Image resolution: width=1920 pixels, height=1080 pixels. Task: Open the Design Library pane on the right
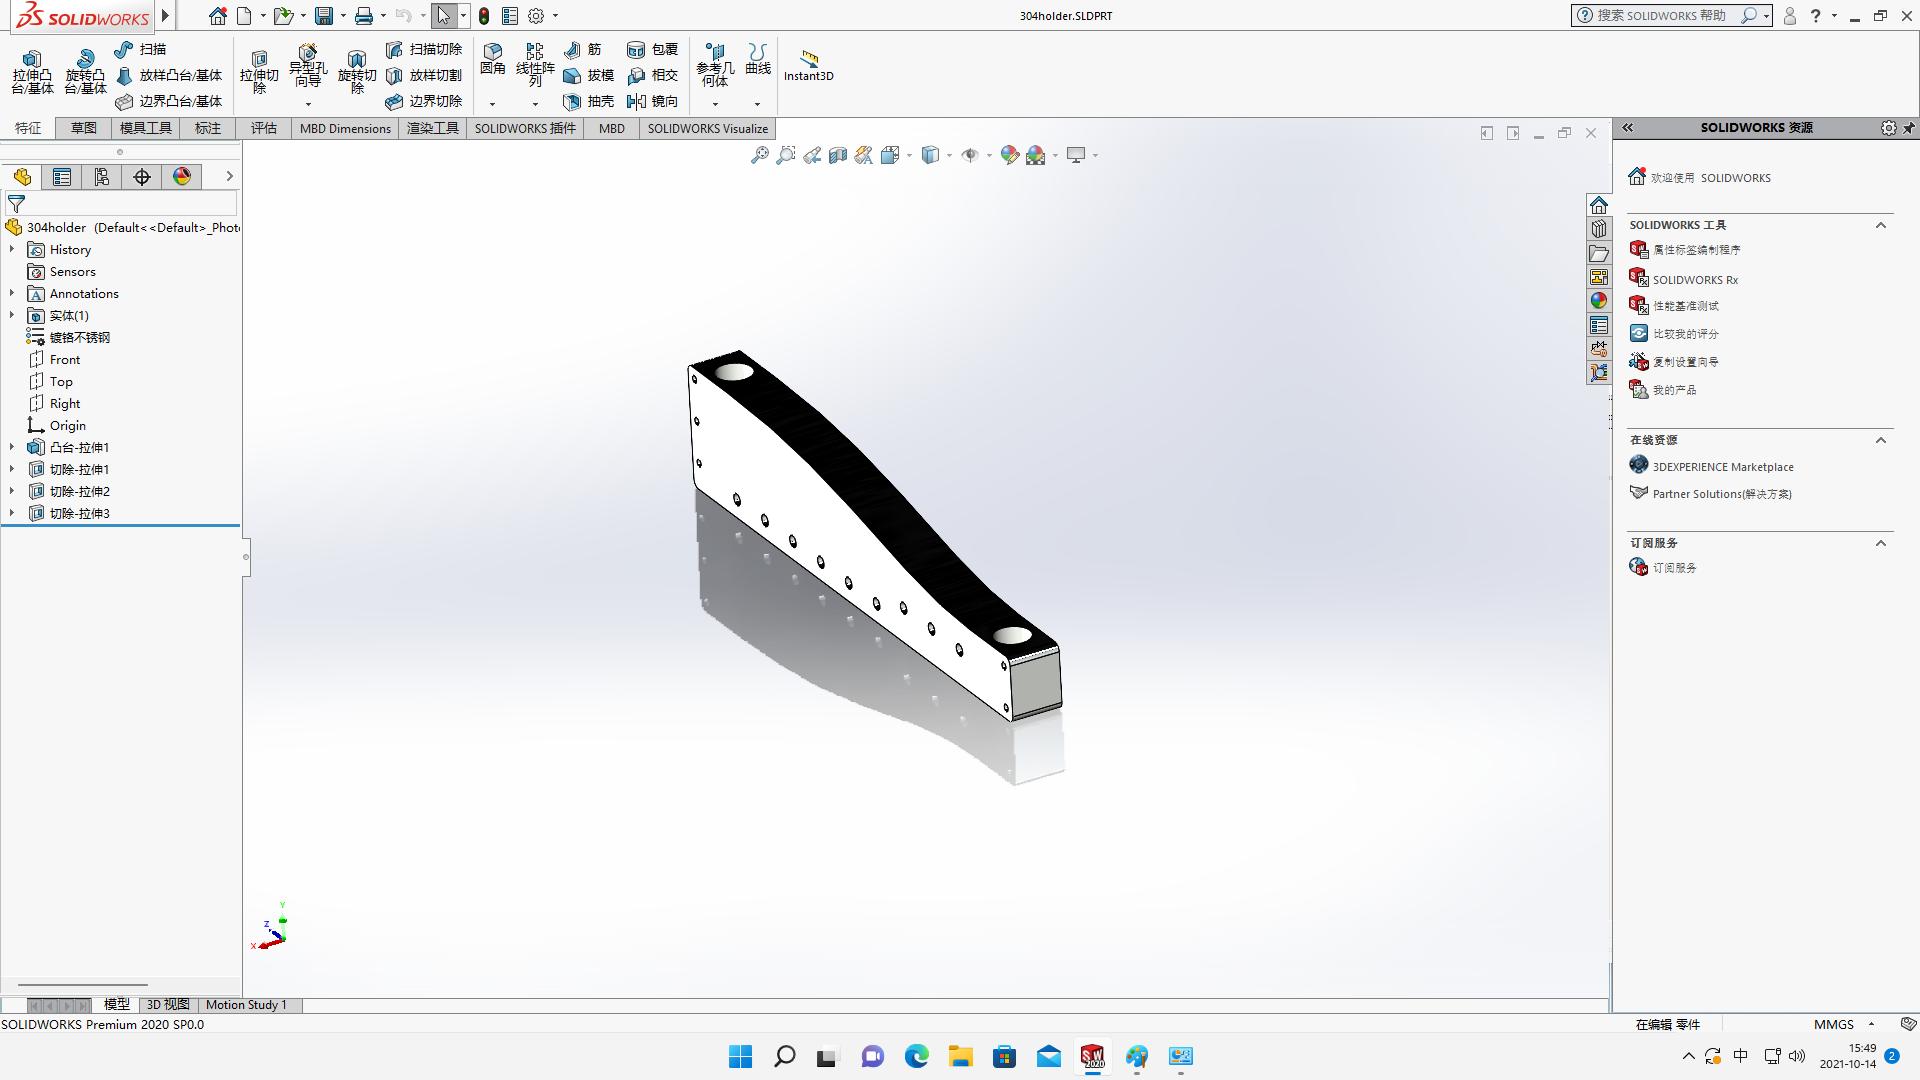click(1598, 228)
